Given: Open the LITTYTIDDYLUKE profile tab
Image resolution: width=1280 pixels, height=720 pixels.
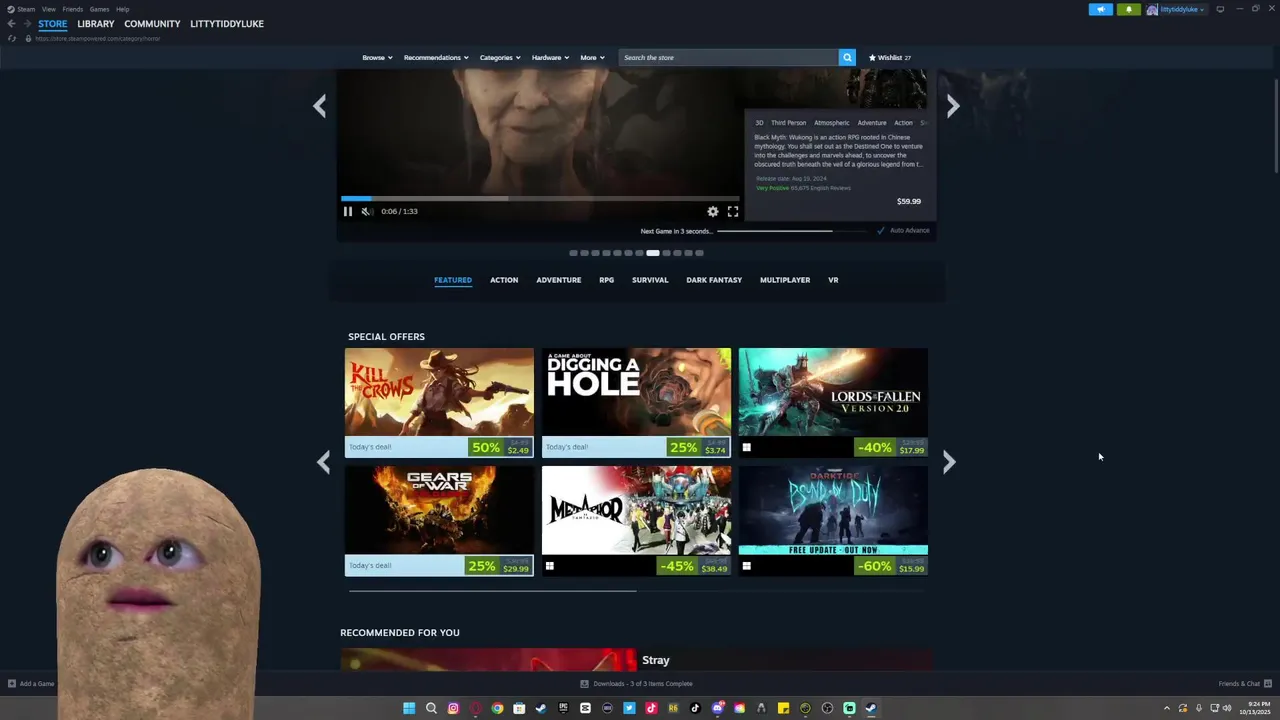Looking at the screenshot, I should (227, 24).
